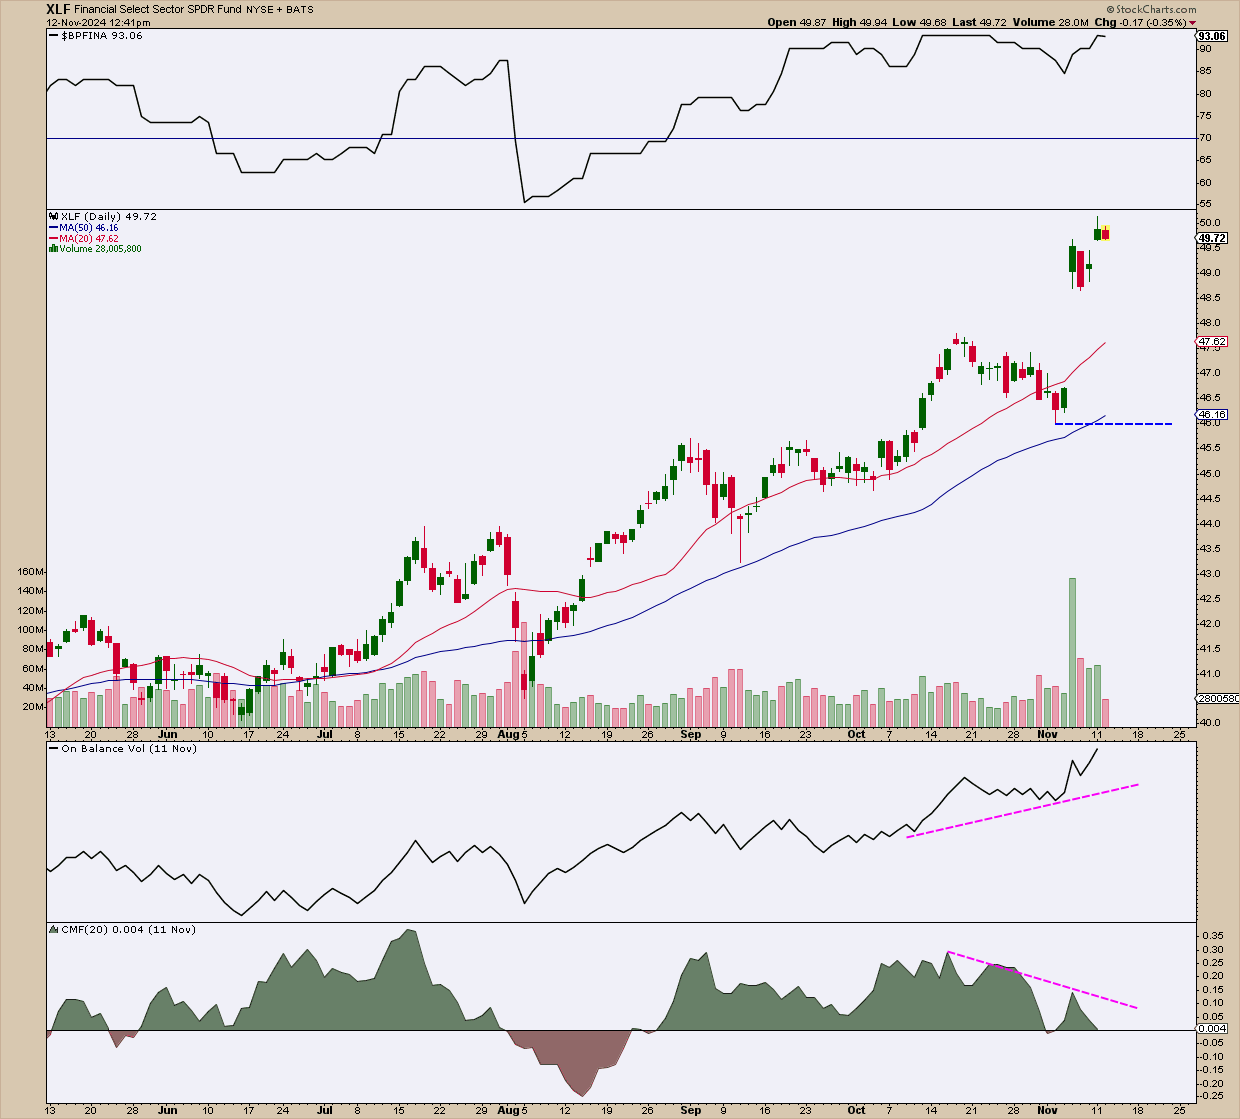Screen dimensions: 1240x1119
Task: Click the MA(50) 46.16 legend text
Action: pos(88,228)
